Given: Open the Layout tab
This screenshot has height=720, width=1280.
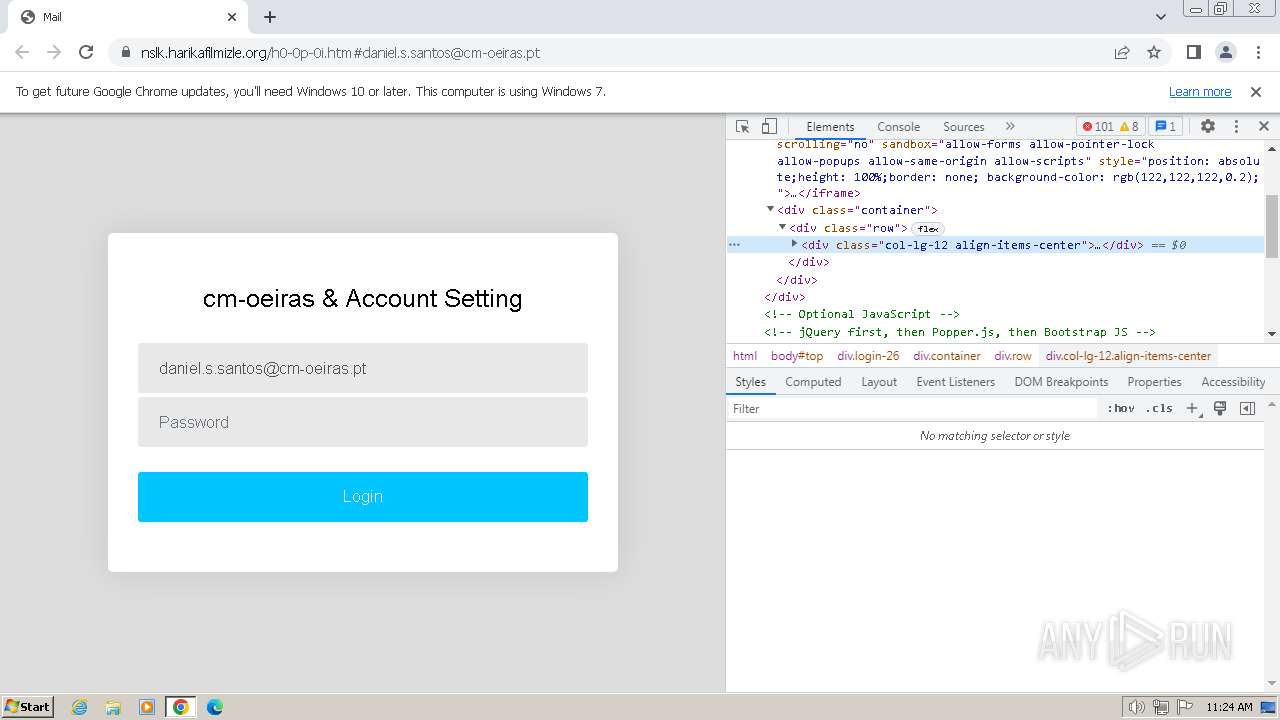Looking at the screenshot, I should pyautogui.click(x=879, y=382).
